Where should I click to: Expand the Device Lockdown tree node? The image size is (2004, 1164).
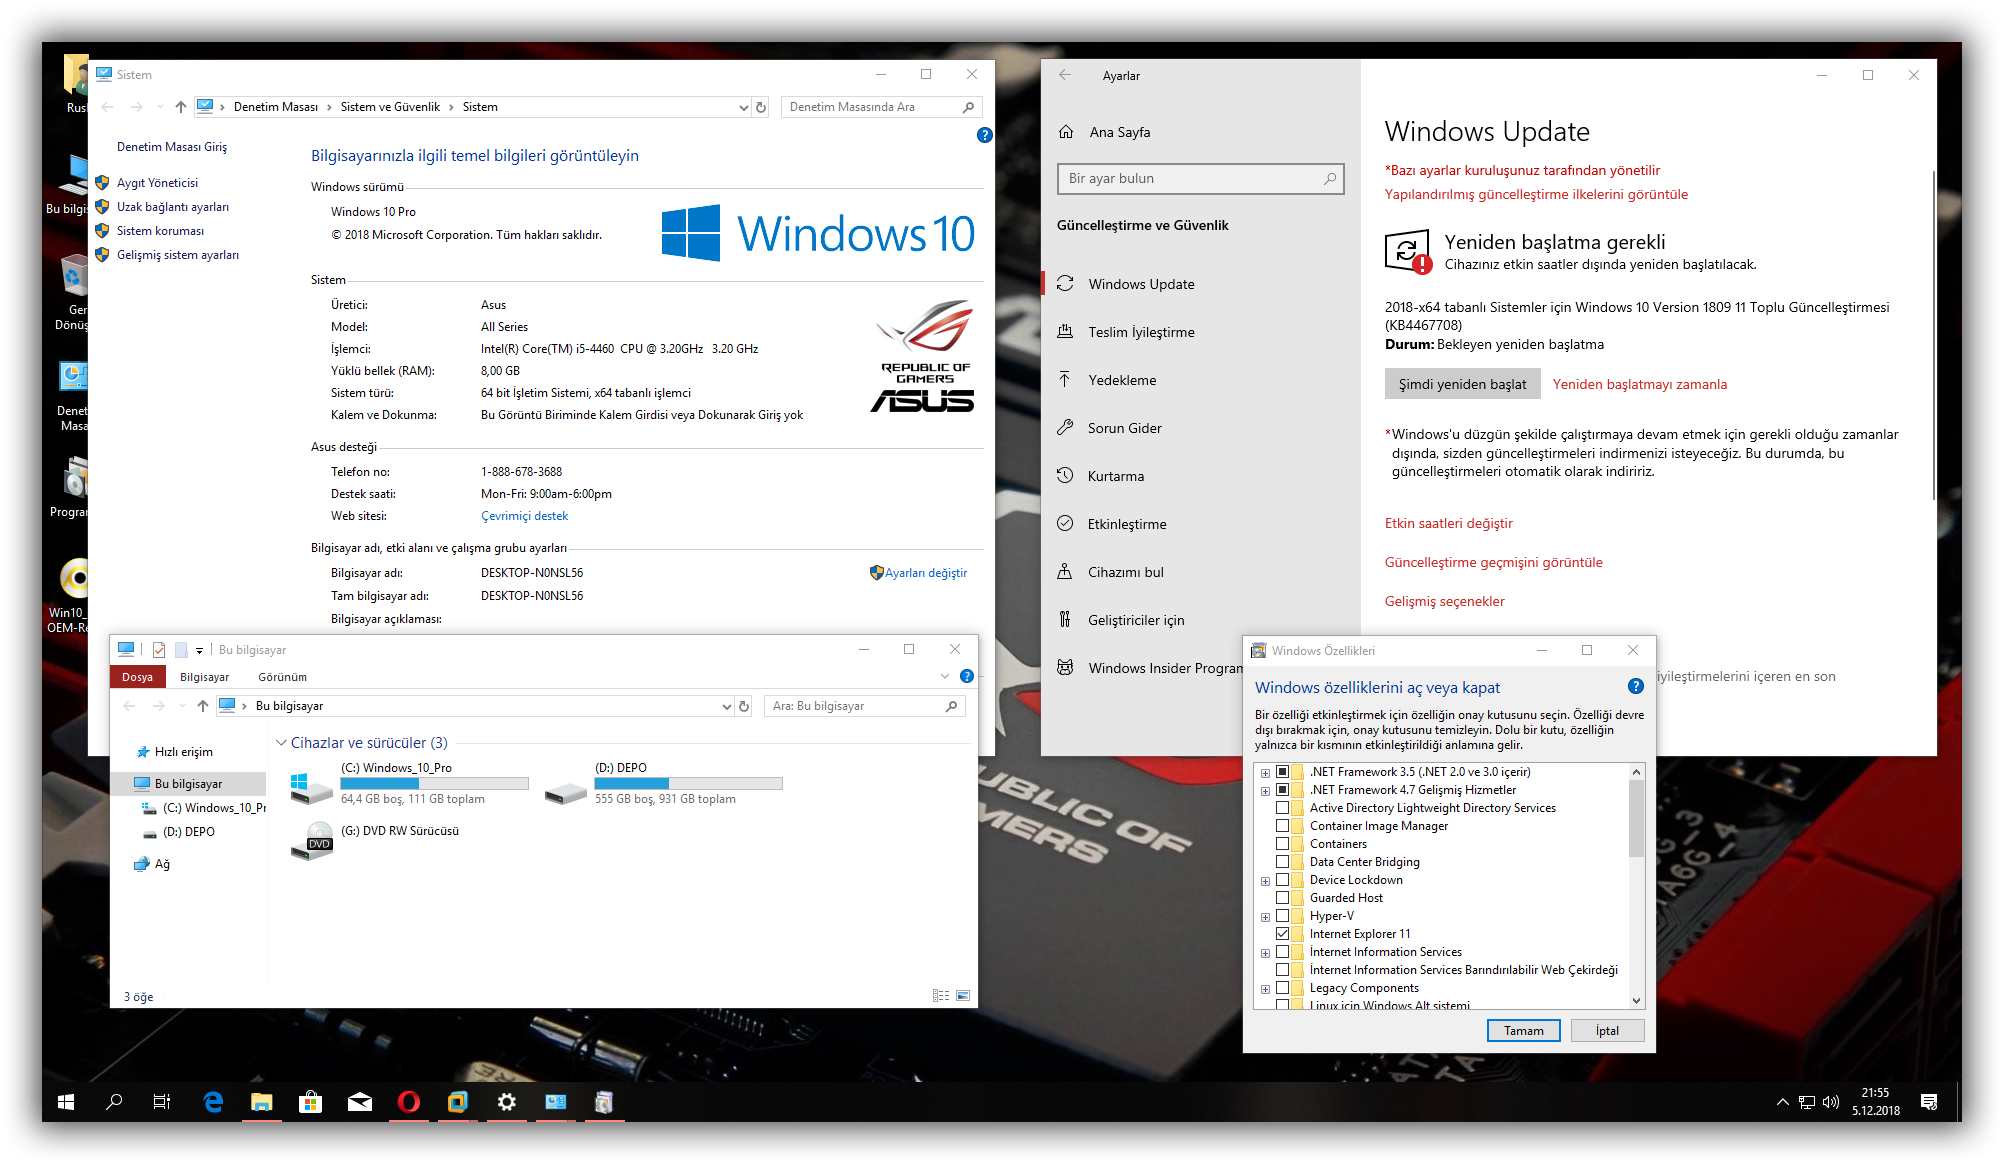(x=1265, y=881)
